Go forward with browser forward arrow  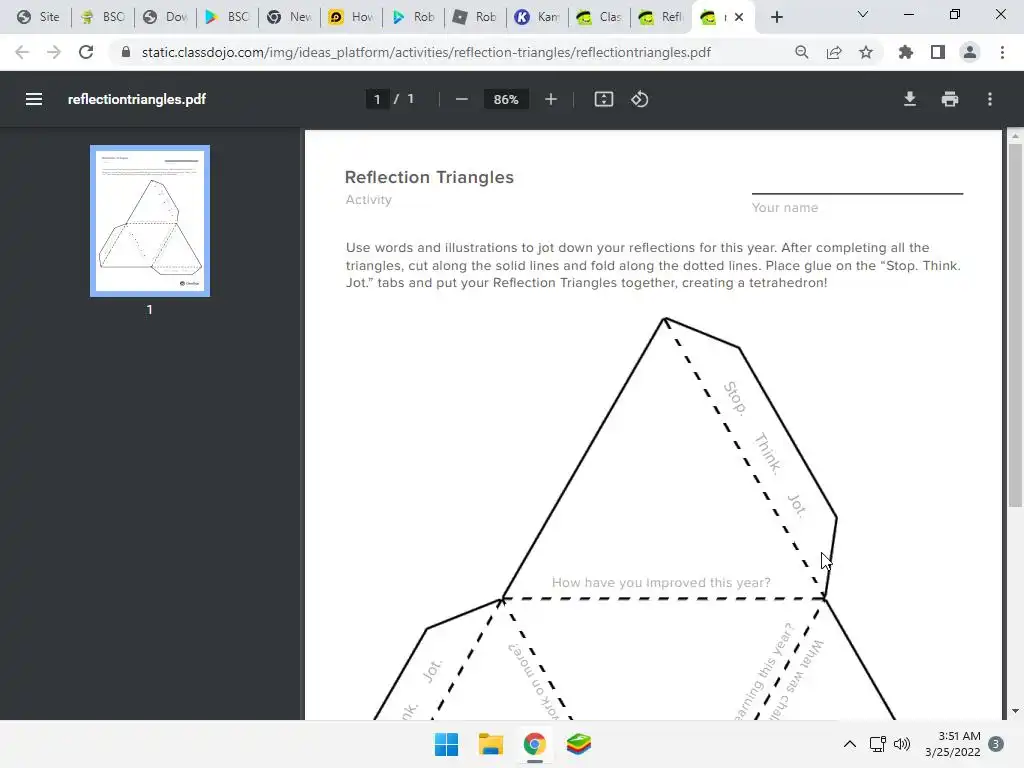tap(54, 52)
